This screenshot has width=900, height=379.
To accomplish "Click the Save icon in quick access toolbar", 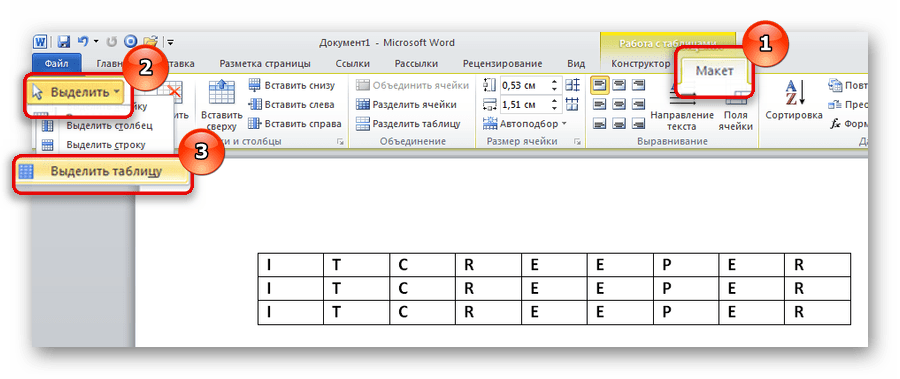I will tap(63, 42).
